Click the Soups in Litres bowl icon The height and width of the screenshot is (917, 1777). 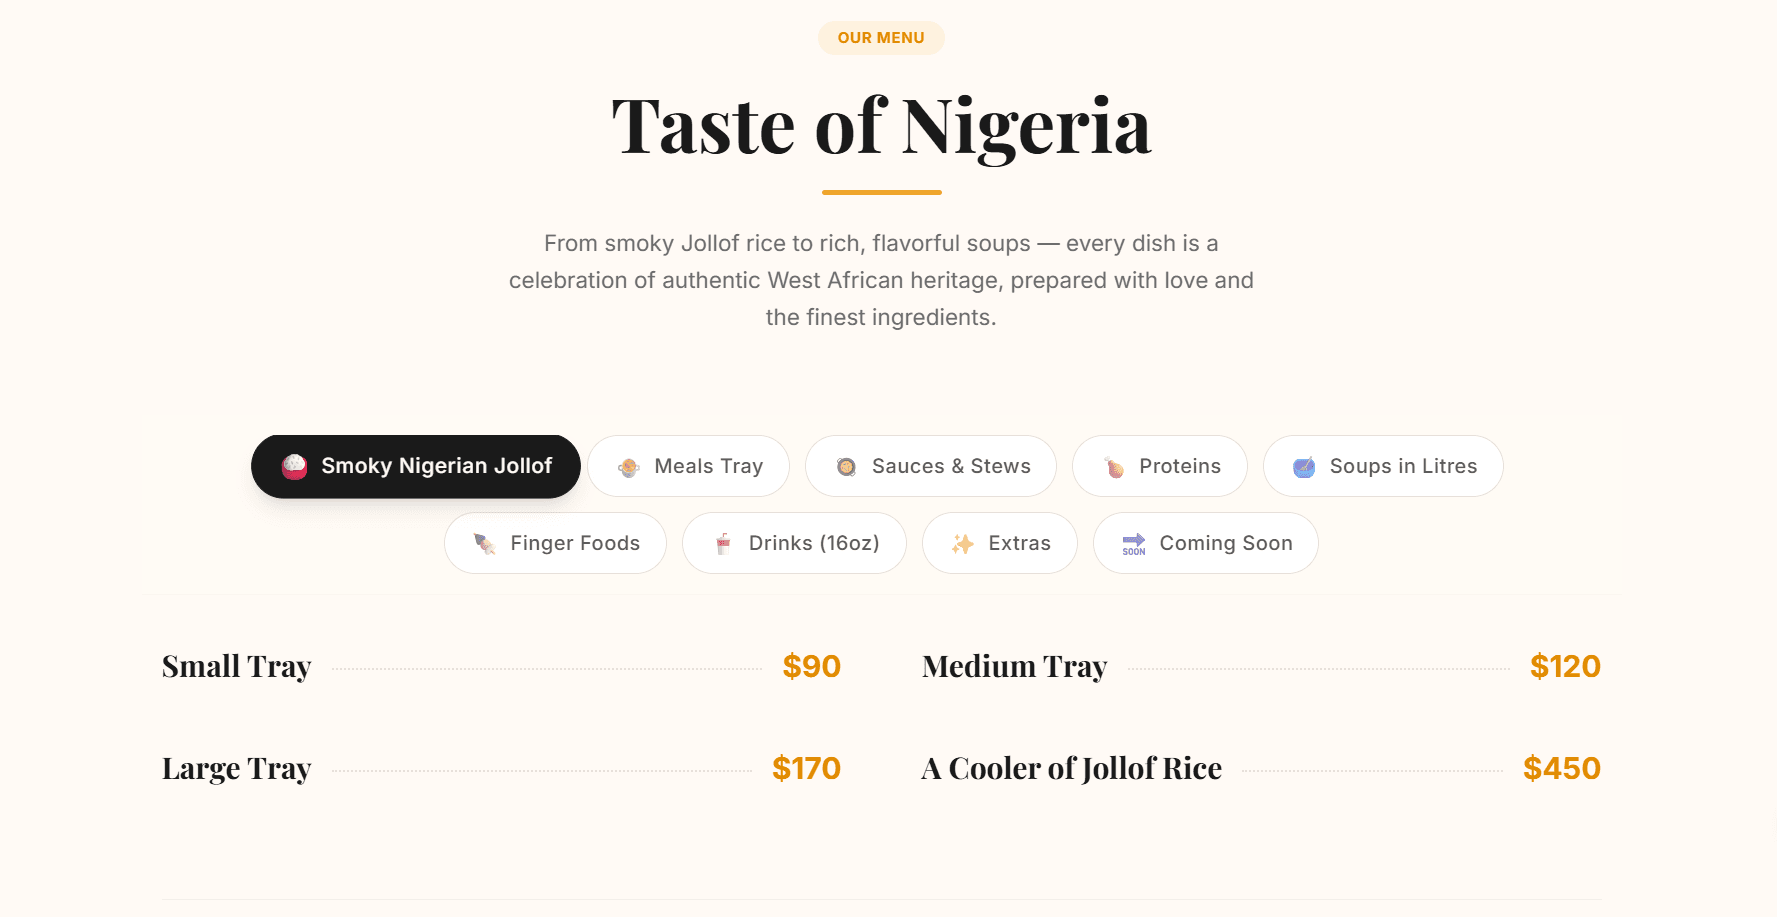[x=1304, y=467]
